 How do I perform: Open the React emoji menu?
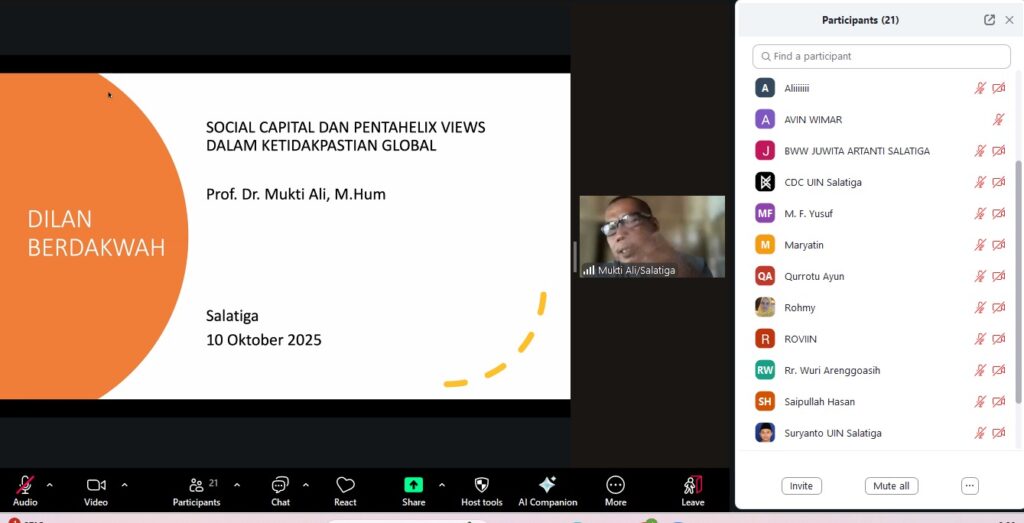coord(345,486)
